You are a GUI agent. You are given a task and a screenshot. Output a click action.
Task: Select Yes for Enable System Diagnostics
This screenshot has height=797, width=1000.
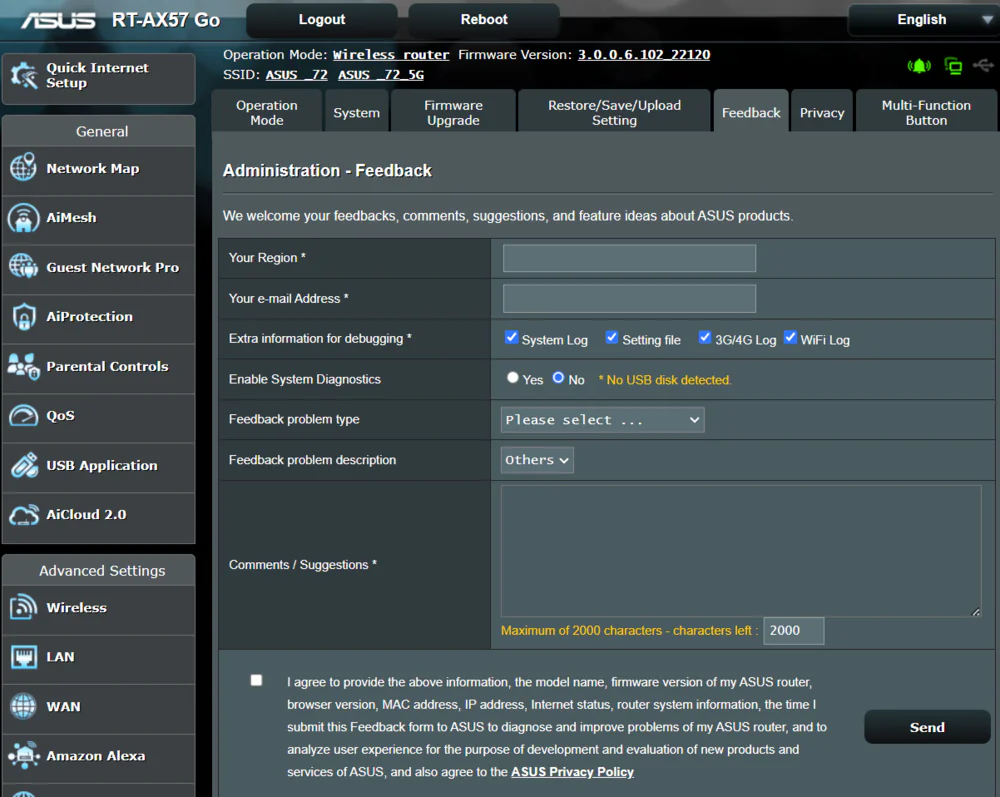click(512, 377)
